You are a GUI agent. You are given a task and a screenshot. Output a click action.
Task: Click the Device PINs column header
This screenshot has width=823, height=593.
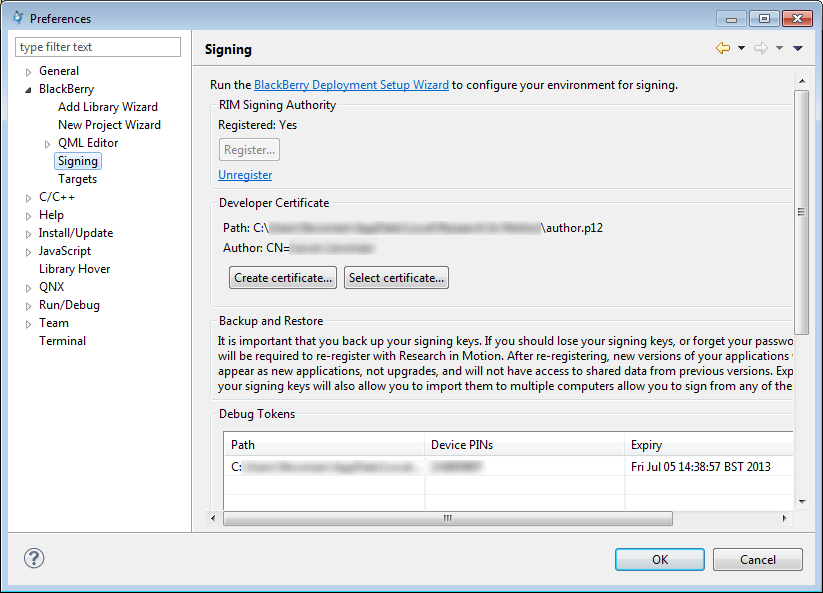[x=524, y=444]
